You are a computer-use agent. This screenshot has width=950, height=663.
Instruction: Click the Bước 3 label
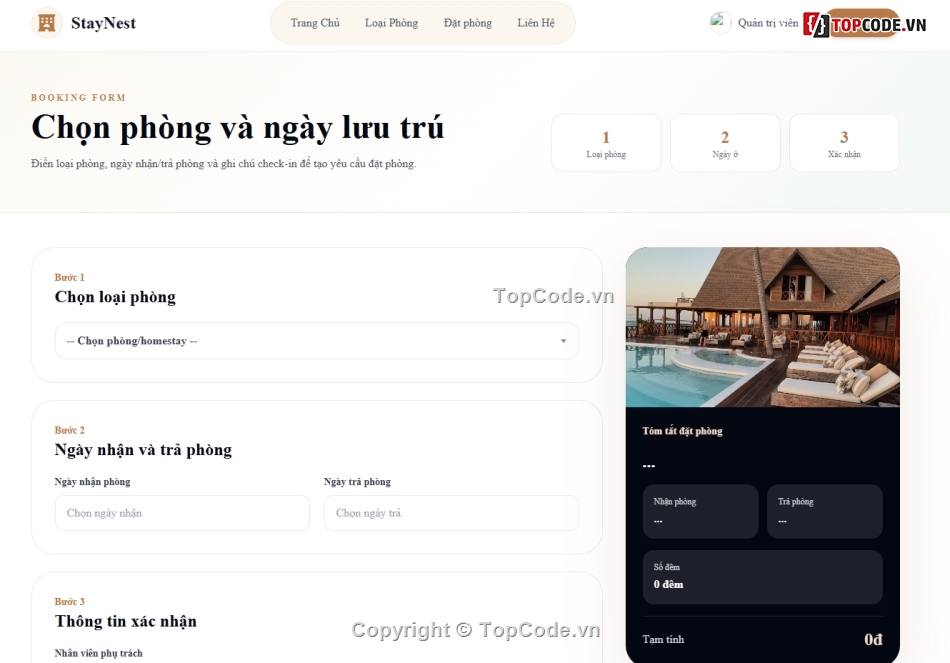(x=70, y=602)
